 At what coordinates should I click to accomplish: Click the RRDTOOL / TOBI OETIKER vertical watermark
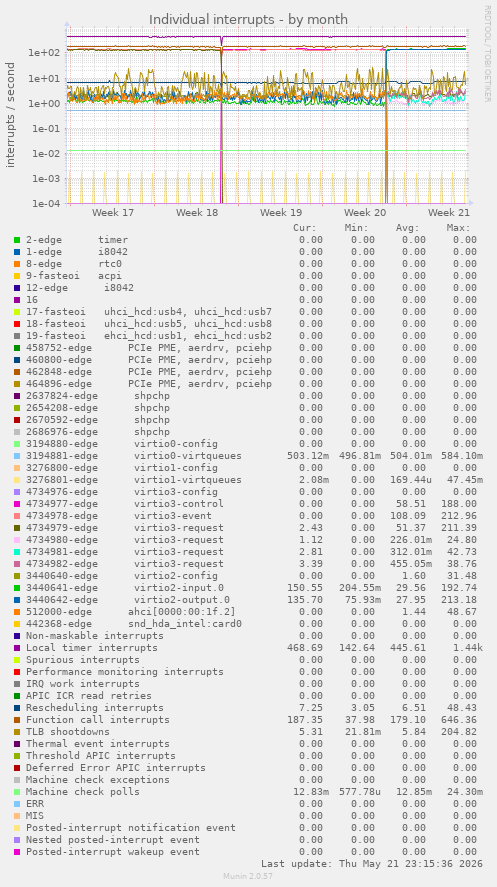point(487,53)
